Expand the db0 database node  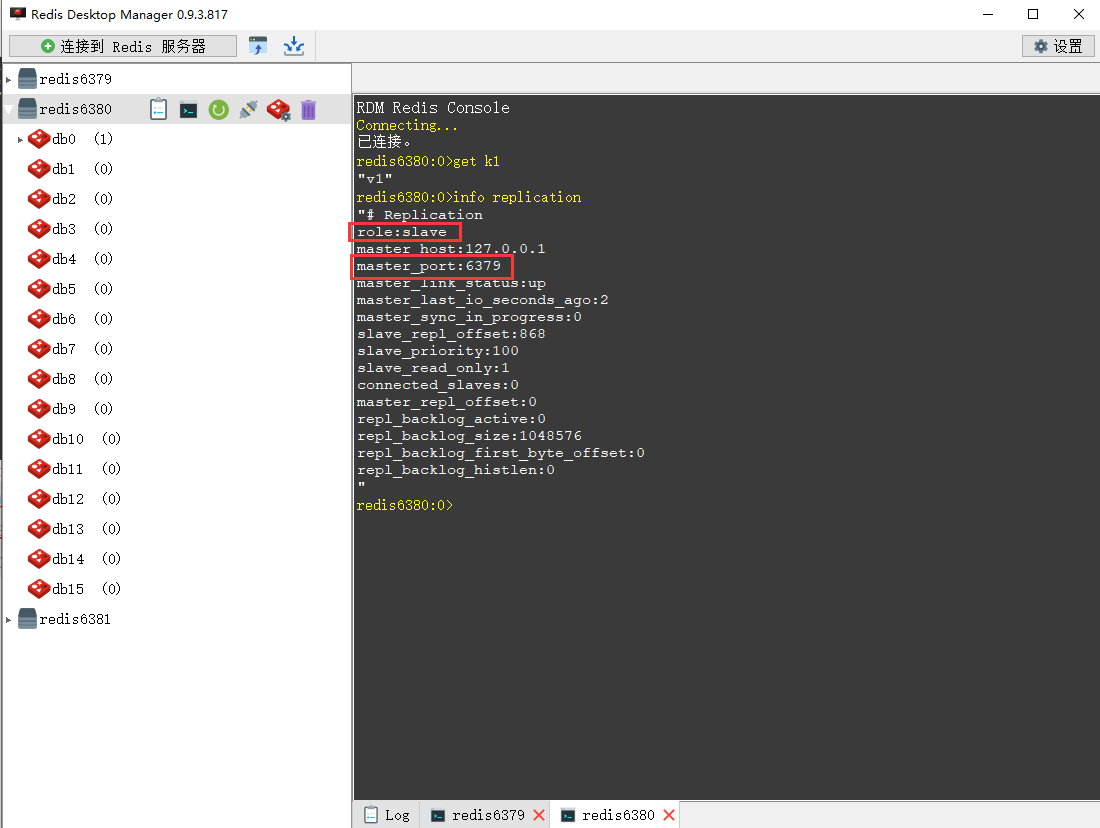pyautogui.click(x=20, y=140)
